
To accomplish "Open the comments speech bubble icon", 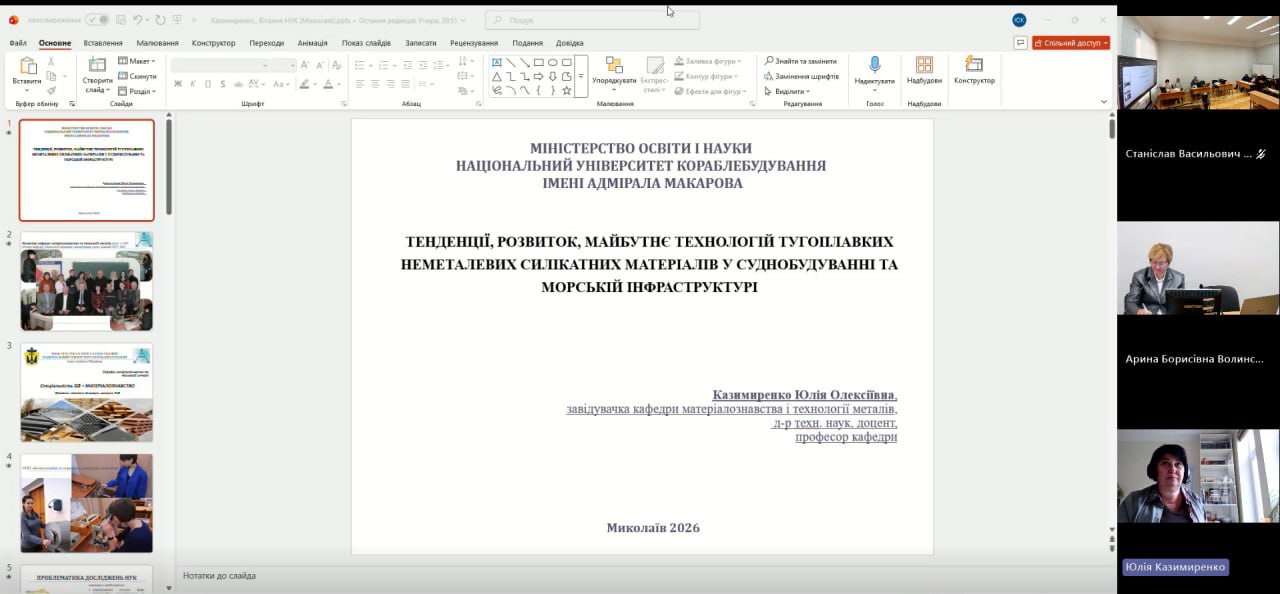I will click(1020, 43).
